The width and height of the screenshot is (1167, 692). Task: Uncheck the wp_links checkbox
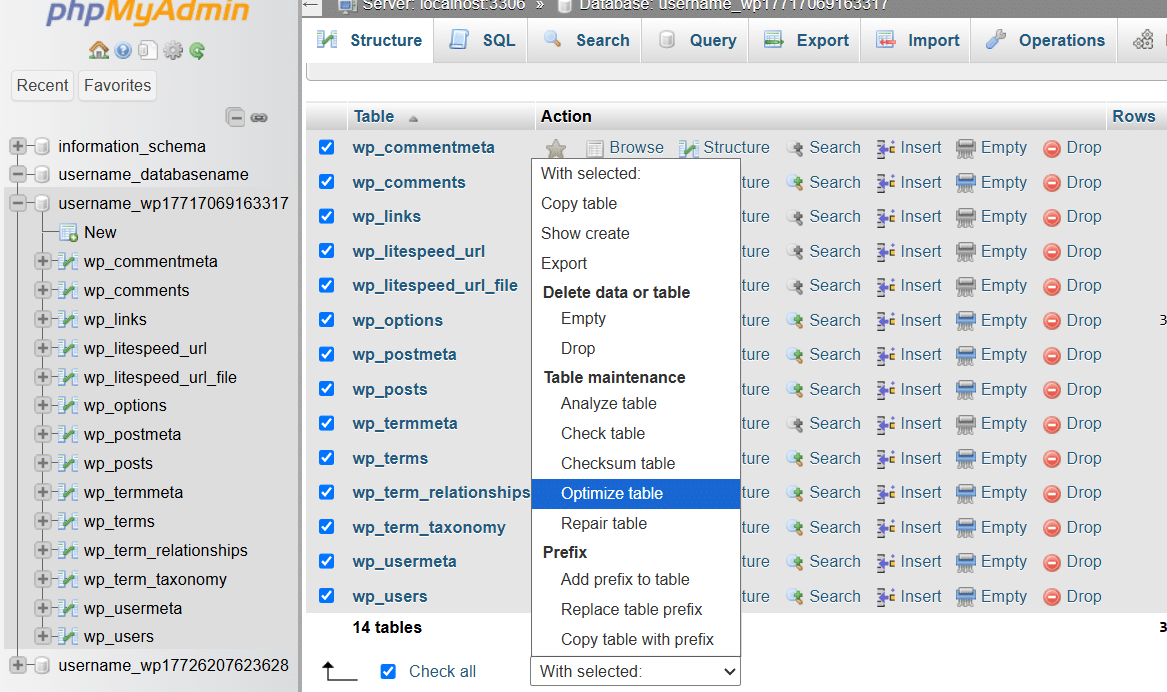pos(327,216)
